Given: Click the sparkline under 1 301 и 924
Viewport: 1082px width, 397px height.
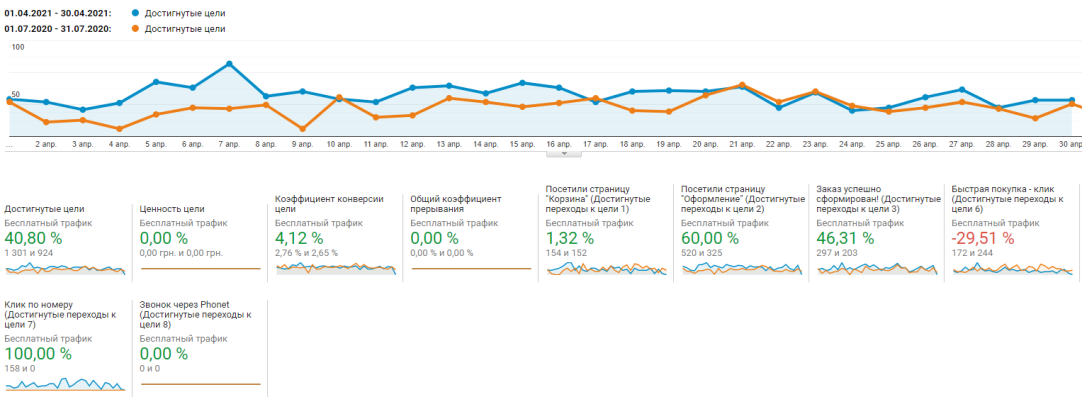Looking at the screenshot, I should tap(66, 269).
